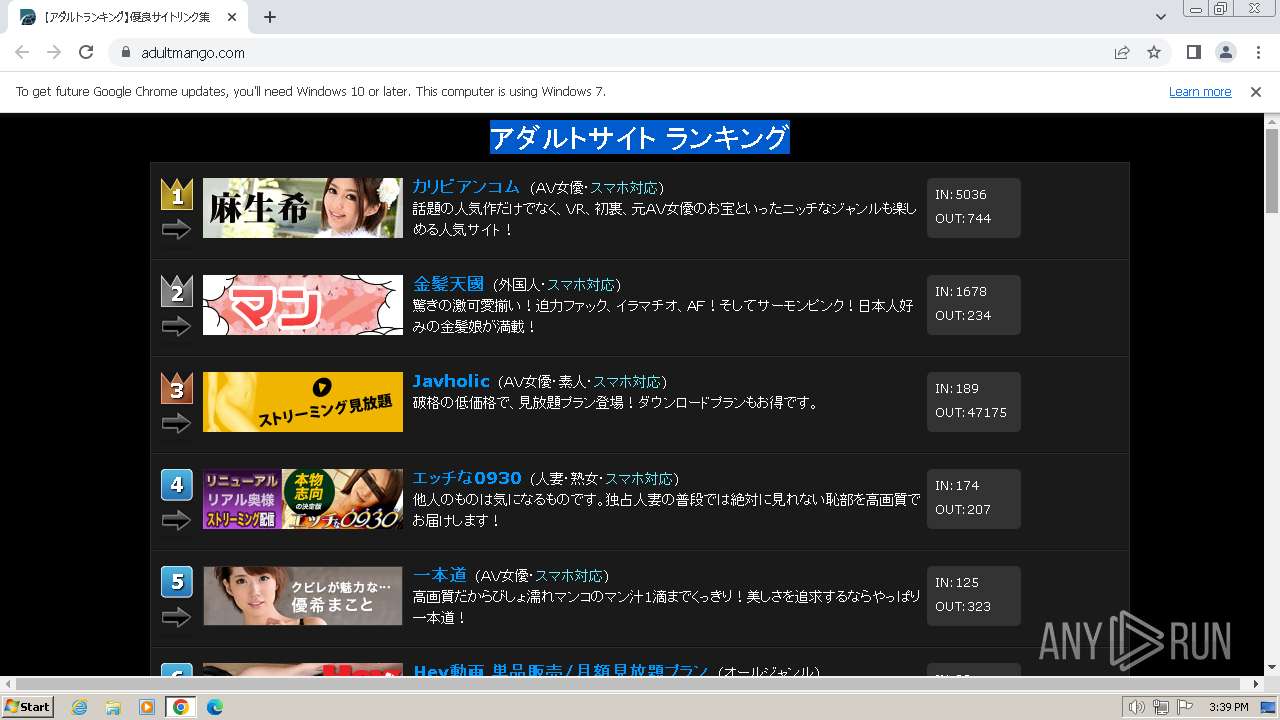Open the Chrome profile avatar
Image resolution: width=1280 pixels, height=720 pixels.
click(1225, 52)
